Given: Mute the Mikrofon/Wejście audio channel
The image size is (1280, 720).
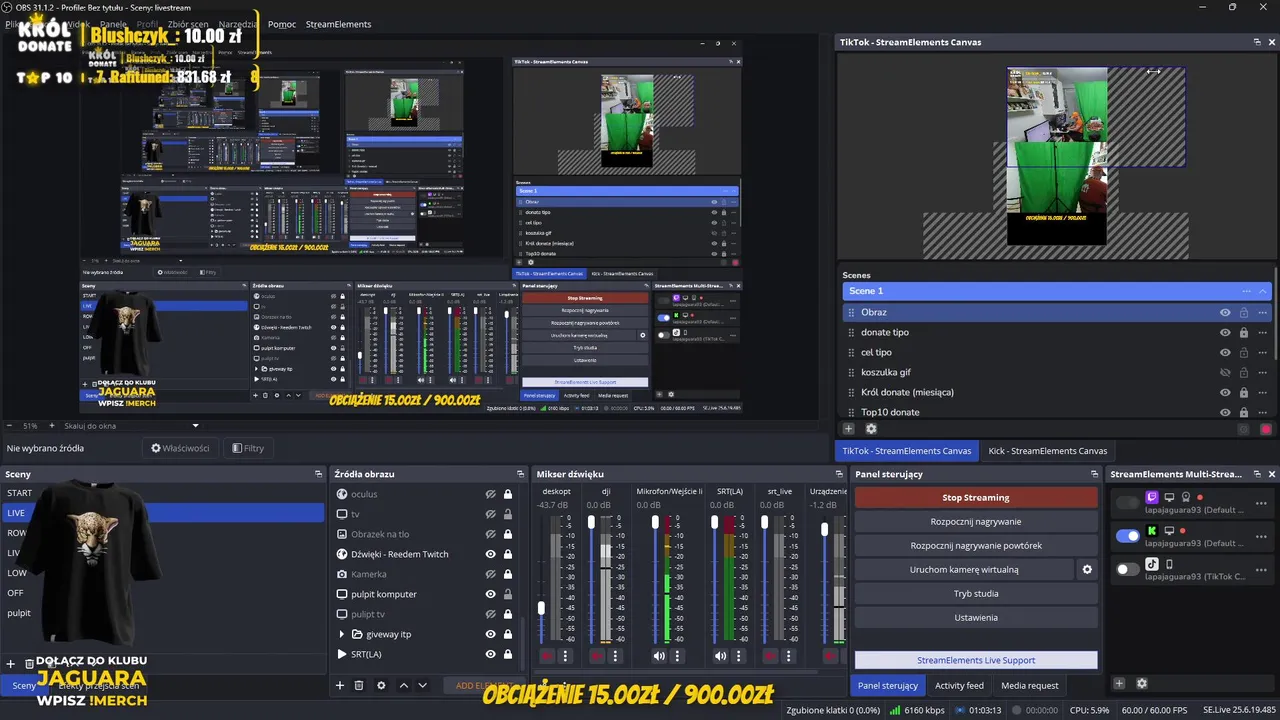Looking at the screenshot, I should pos(659,656).
